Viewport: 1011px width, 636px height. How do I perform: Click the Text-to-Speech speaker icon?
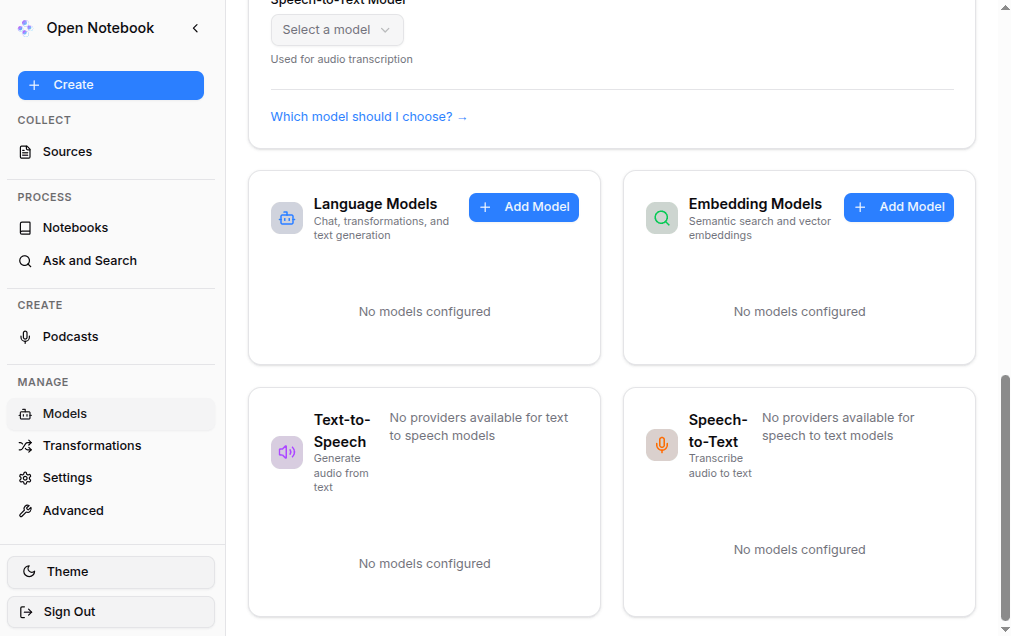click(287, 452)
